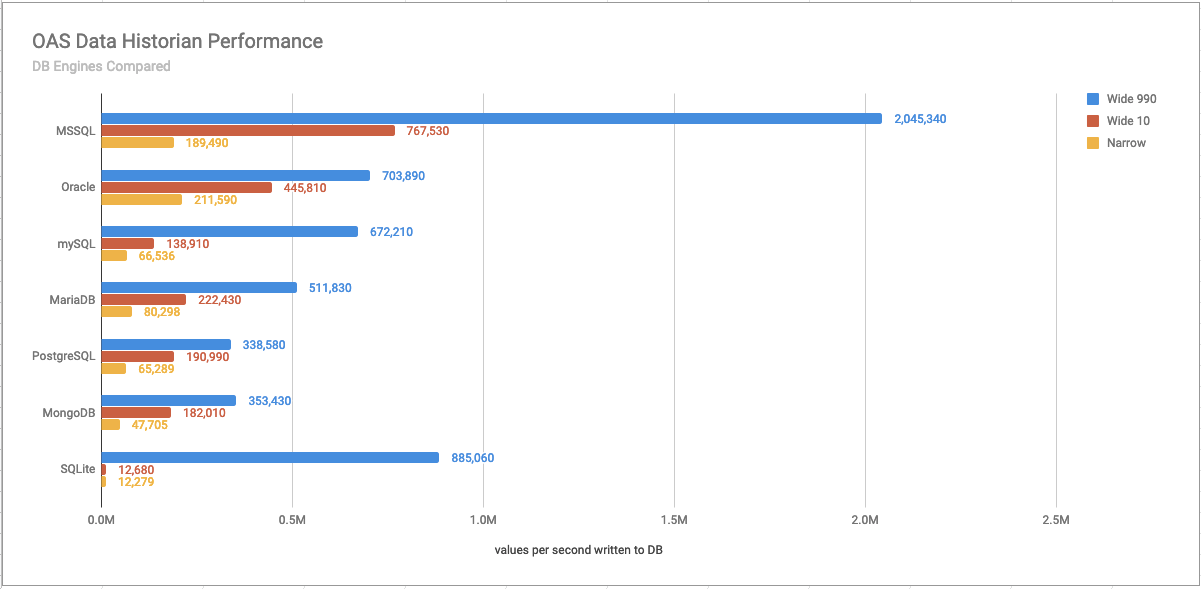Select the PostgreSQL red bar labeled 190,990
Viewport: 1201px width, 589px height.
(137, 356)
